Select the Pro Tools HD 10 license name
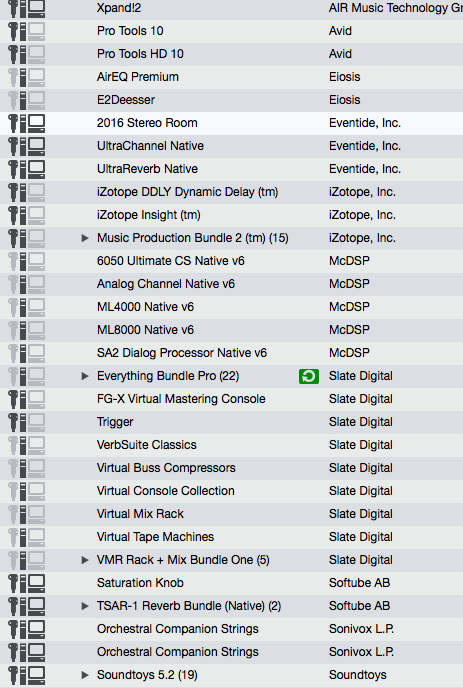Viewport: 463px width, 688px height. (x=140, y=54)
